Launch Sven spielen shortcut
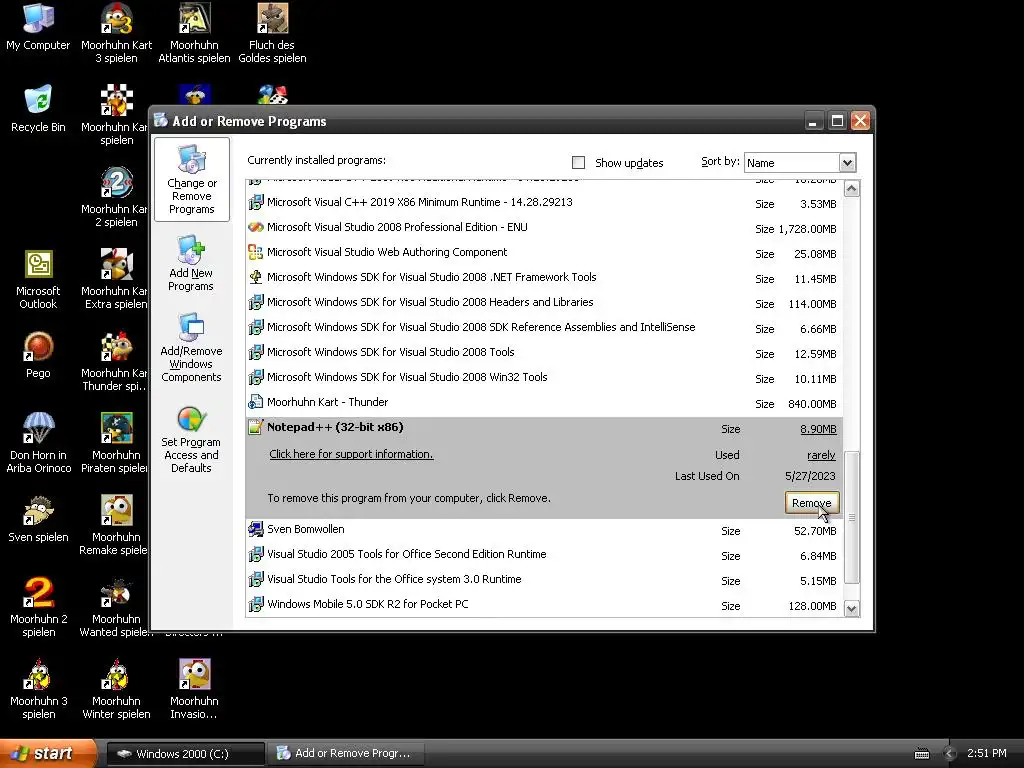Screen dimensions: 1024x768 click(x=38, y=519)
